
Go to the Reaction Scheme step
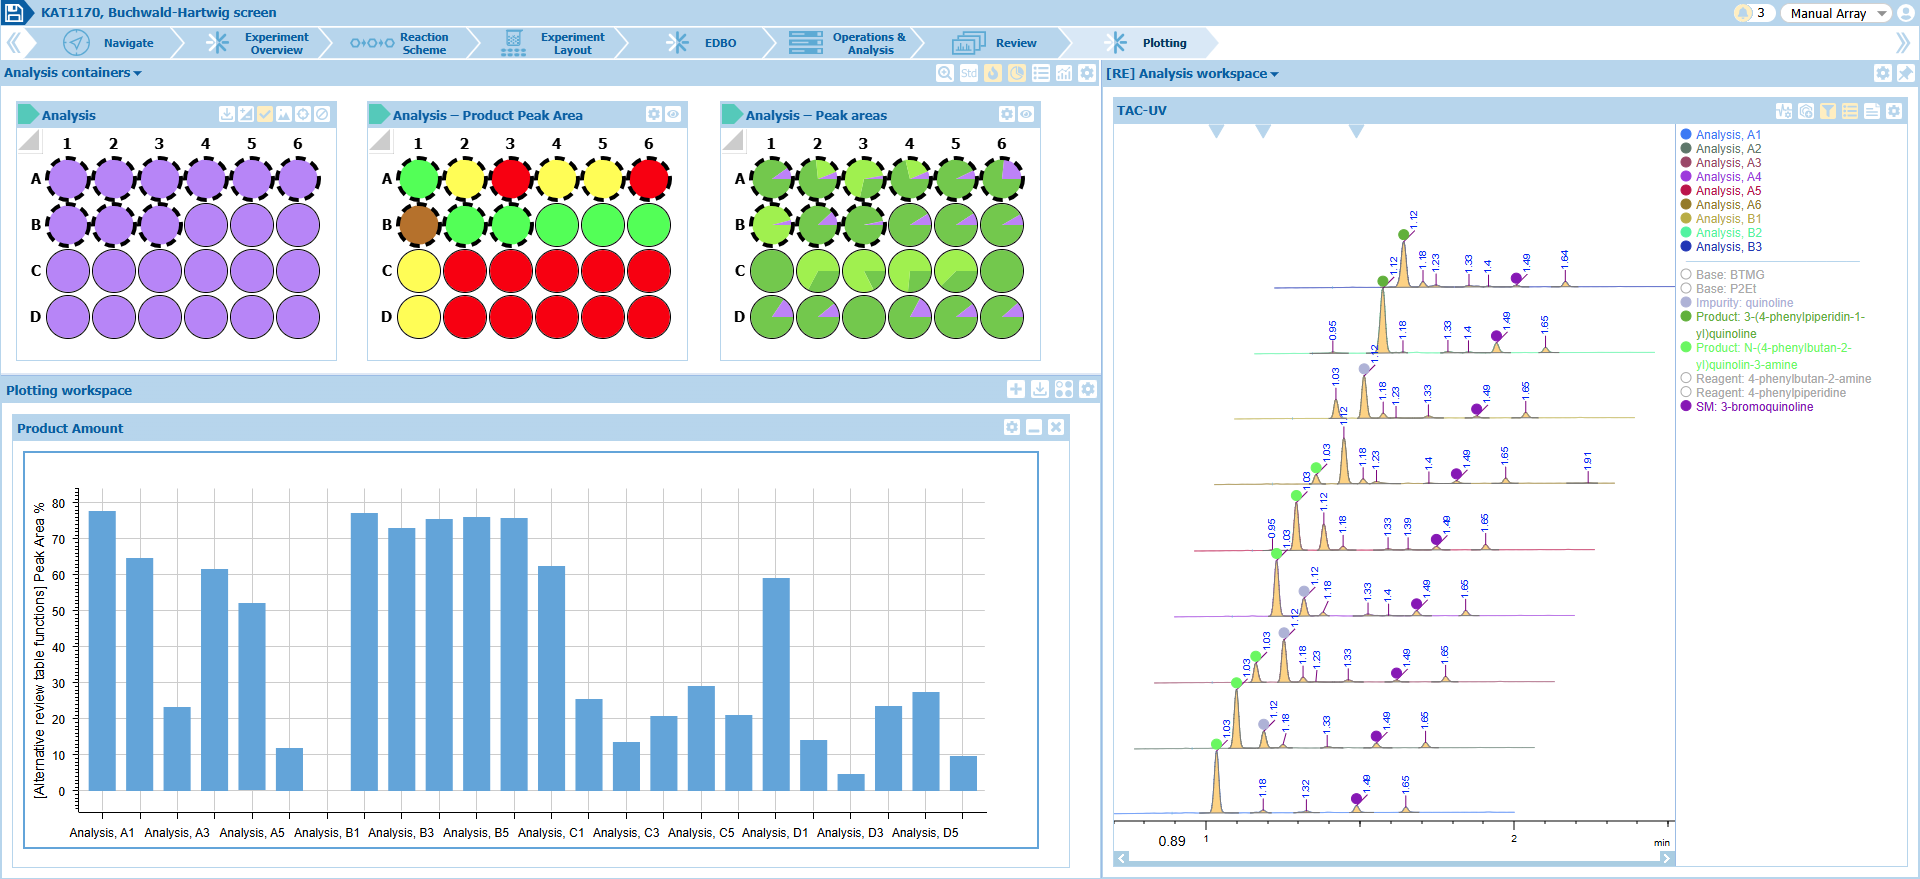pyautogui.click(x=423, y=43)
